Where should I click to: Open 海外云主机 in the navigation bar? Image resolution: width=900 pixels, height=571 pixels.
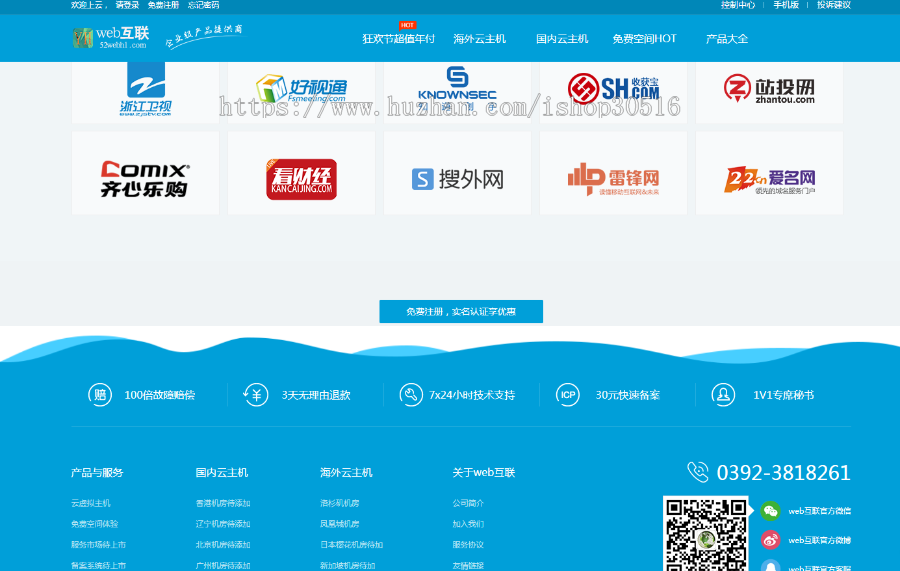click(479, 39)
